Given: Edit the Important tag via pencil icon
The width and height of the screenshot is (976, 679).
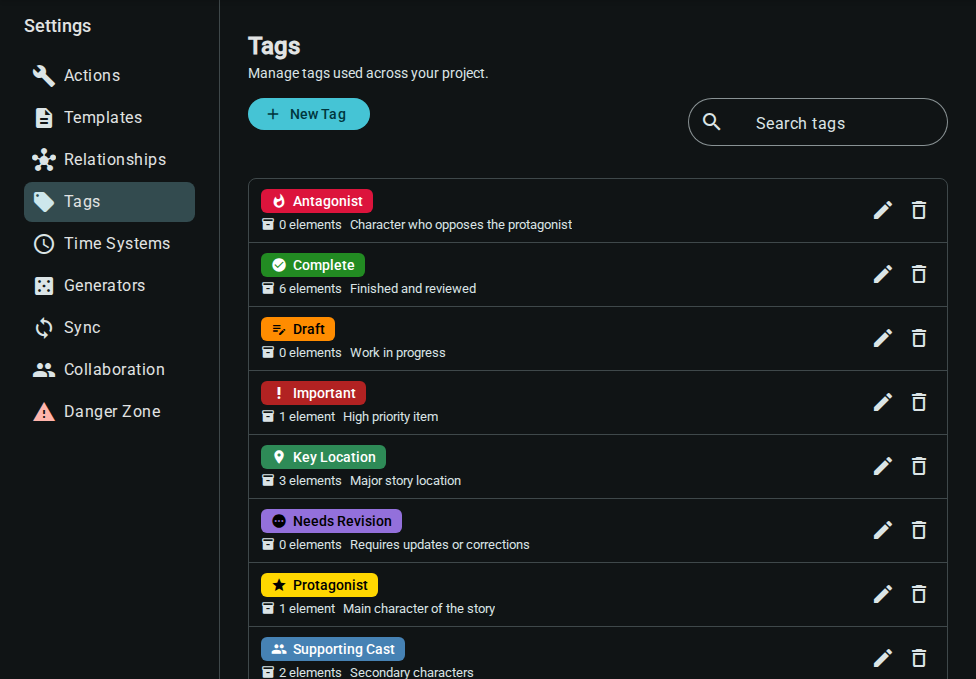Looking at the screenshot, I should point(883,403).
